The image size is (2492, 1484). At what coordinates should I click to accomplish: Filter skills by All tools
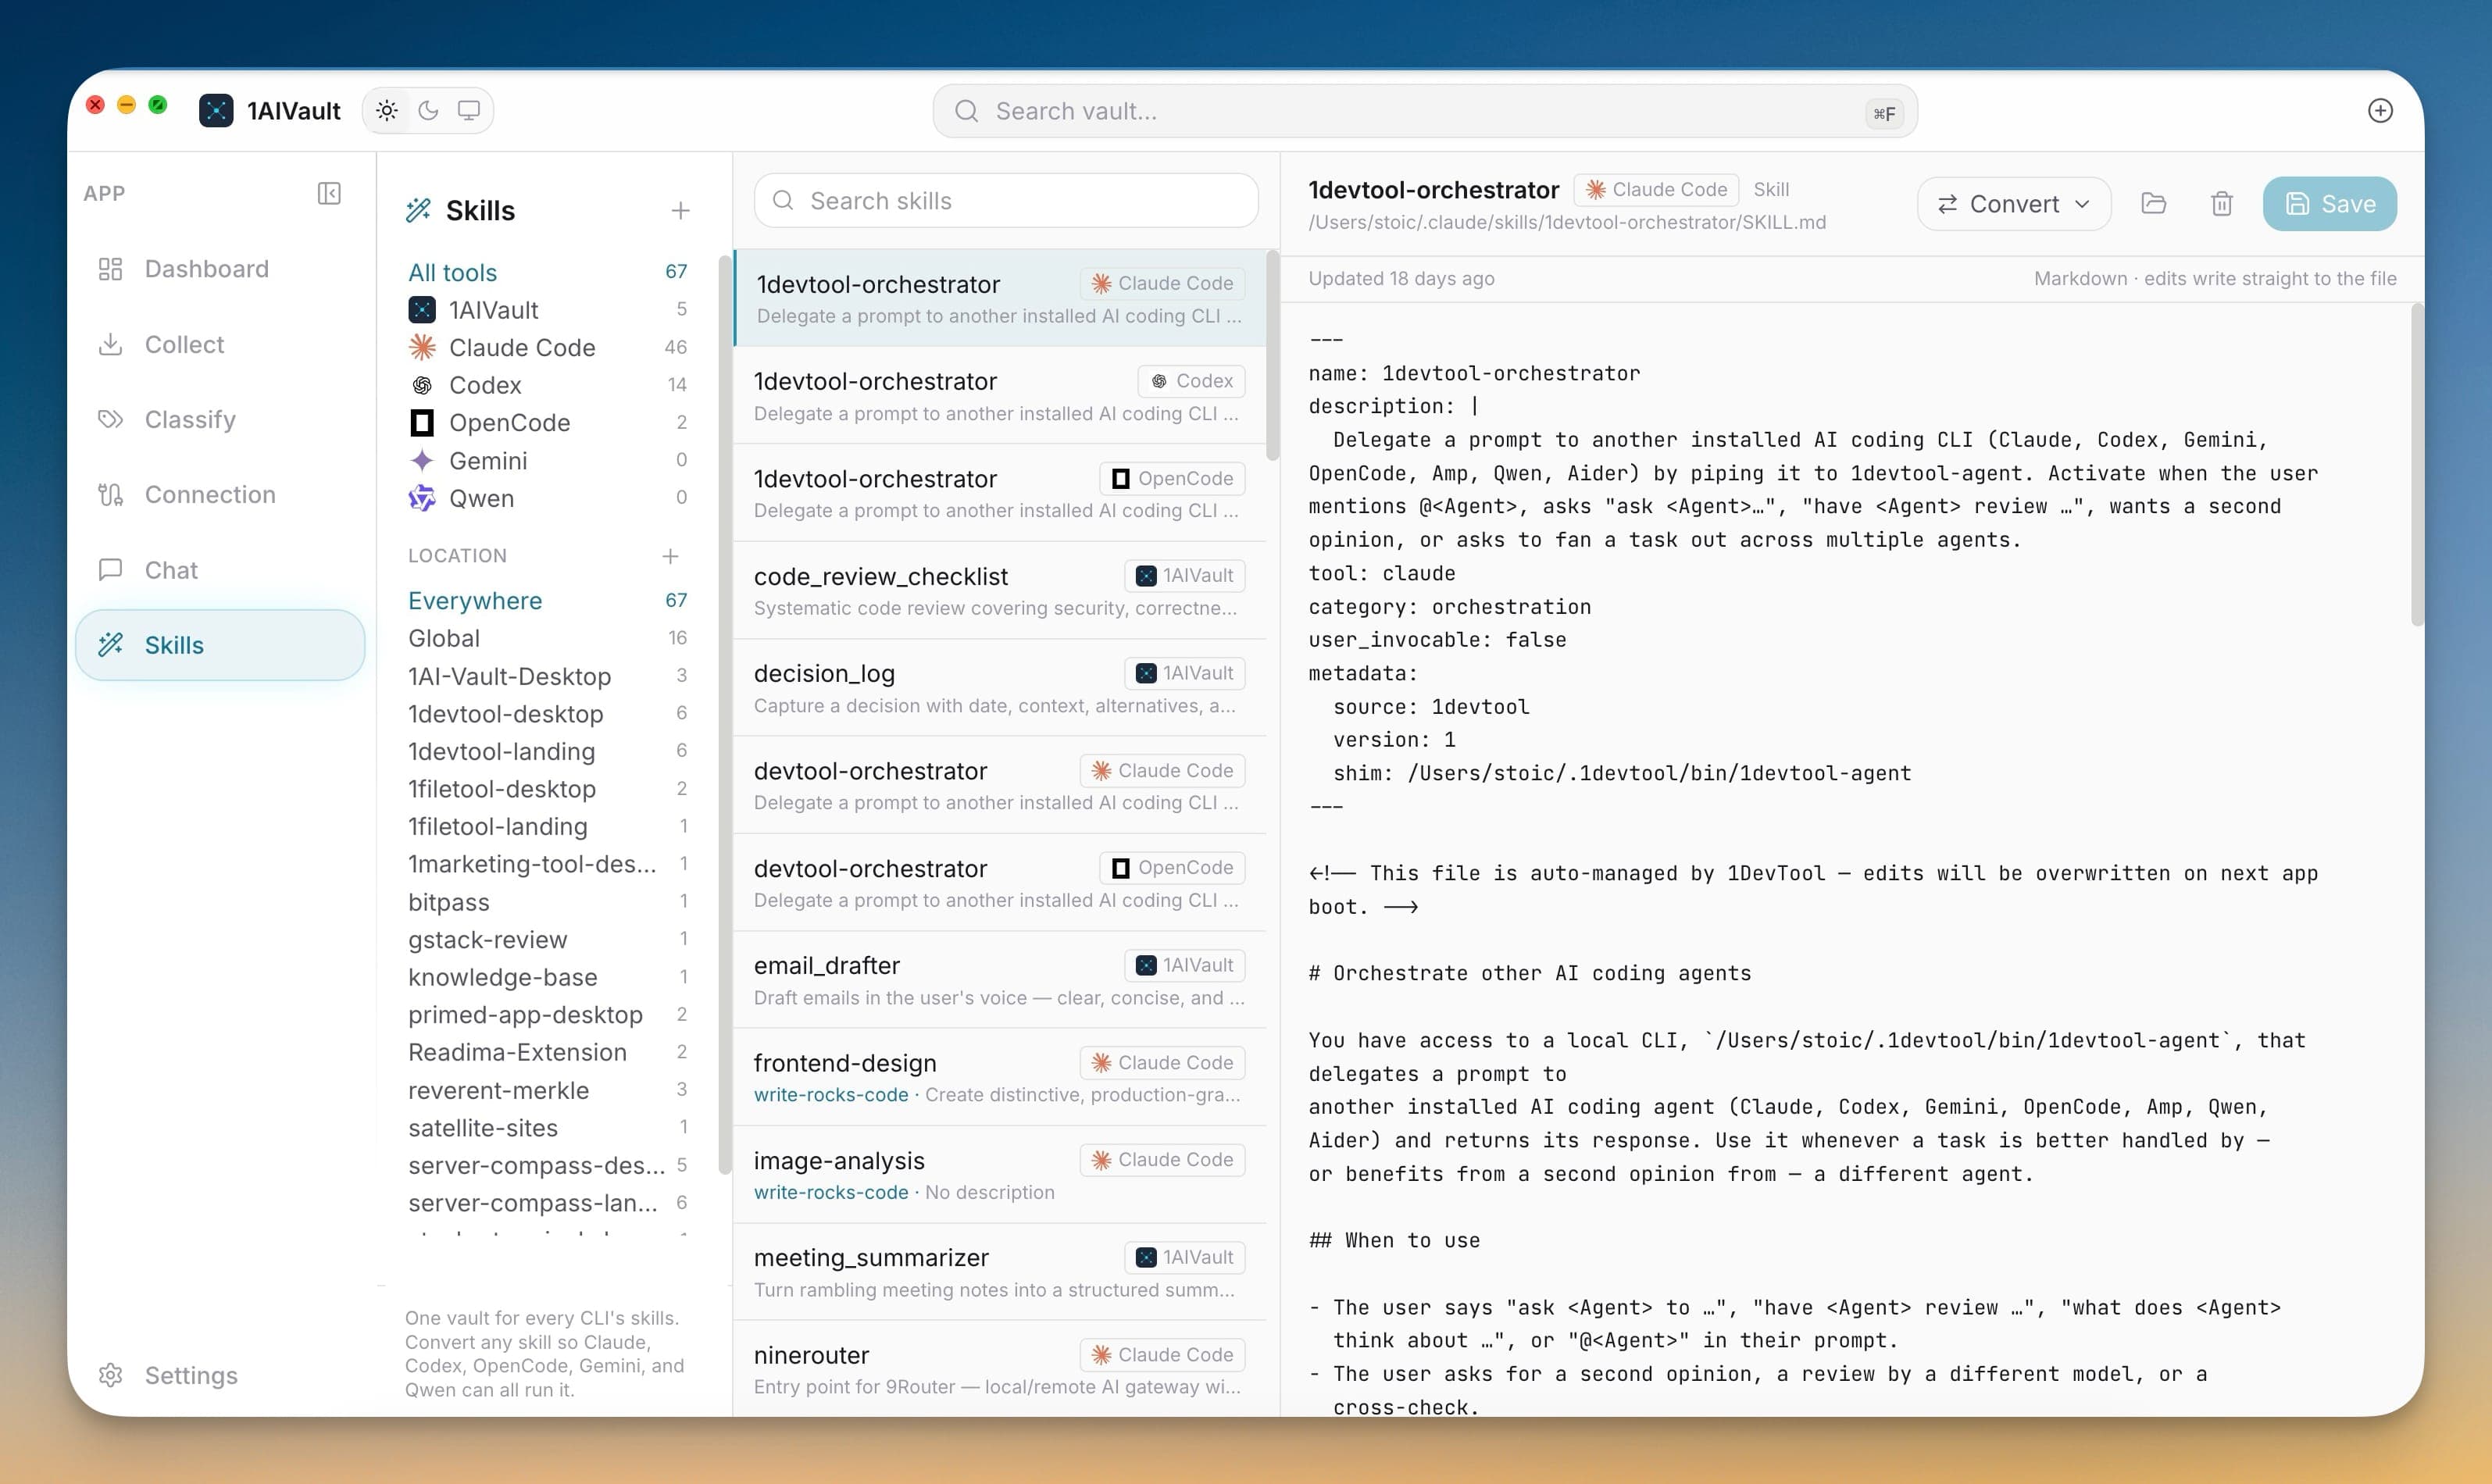547,272
